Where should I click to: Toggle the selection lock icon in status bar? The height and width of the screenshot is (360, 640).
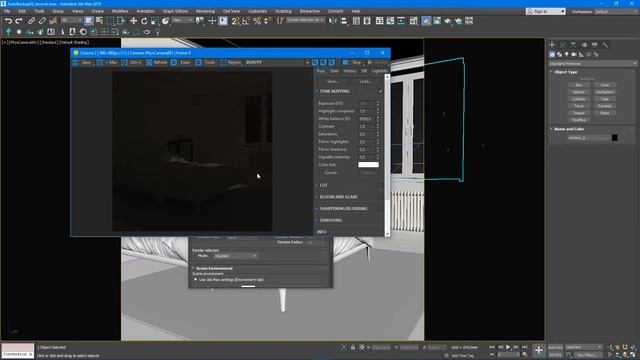pos(353,347)
